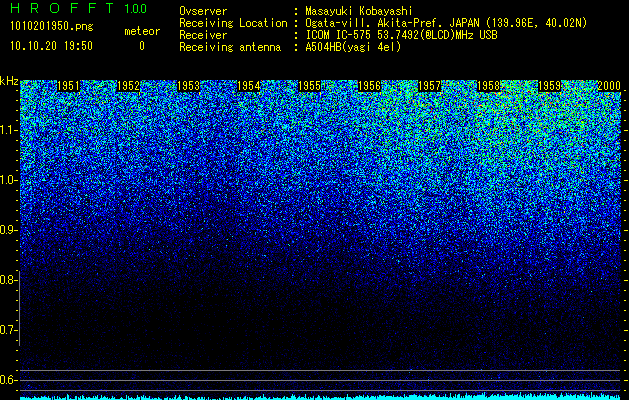The width and height of the screenshot is (629, 400).
Task: Click the version number 1.0.0
Action: coord(135,8)
